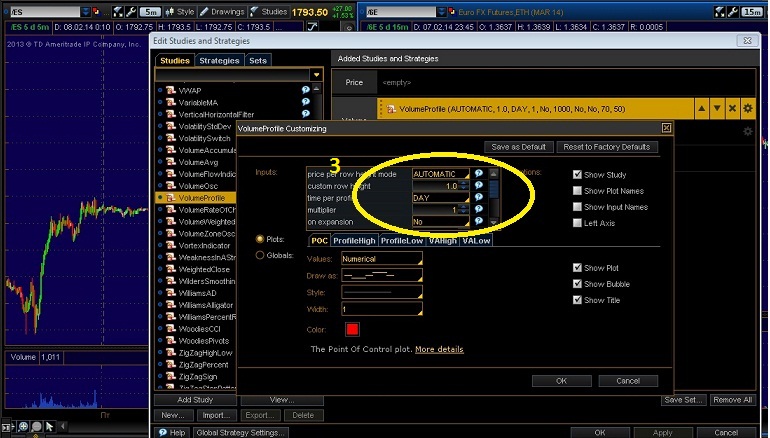The image size is (770, 438).
Task: Switch to the Strategies tab
Action: pyautogui.click(x=219, y=60)
